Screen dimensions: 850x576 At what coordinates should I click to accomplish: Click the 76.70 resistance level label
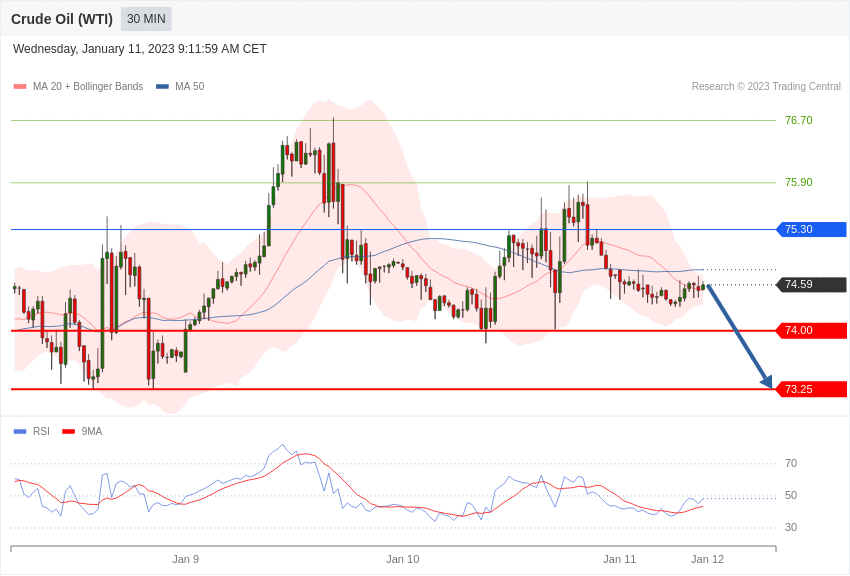pyautogui.click(x=799, y=120)
